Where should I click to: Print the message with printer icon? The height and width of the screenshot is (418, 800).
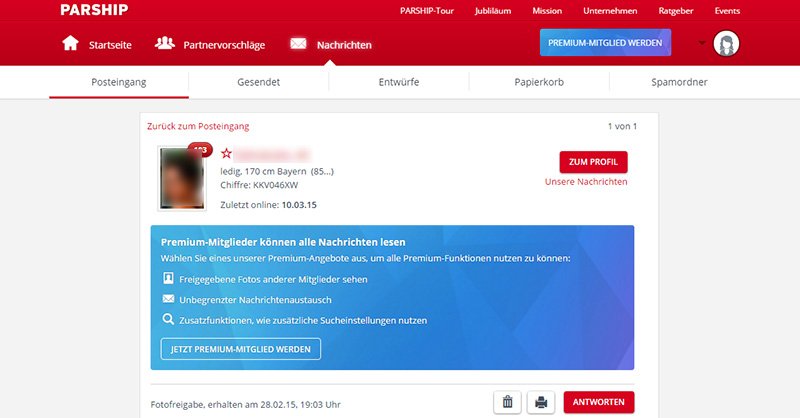(x=541, y=402)
